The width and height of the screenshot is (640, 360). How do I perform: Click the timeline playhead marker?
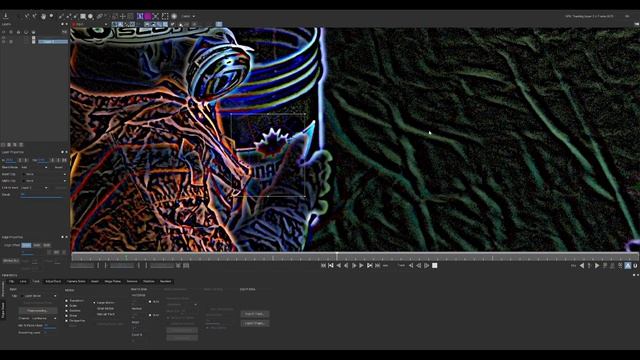[x=337, y=256]
